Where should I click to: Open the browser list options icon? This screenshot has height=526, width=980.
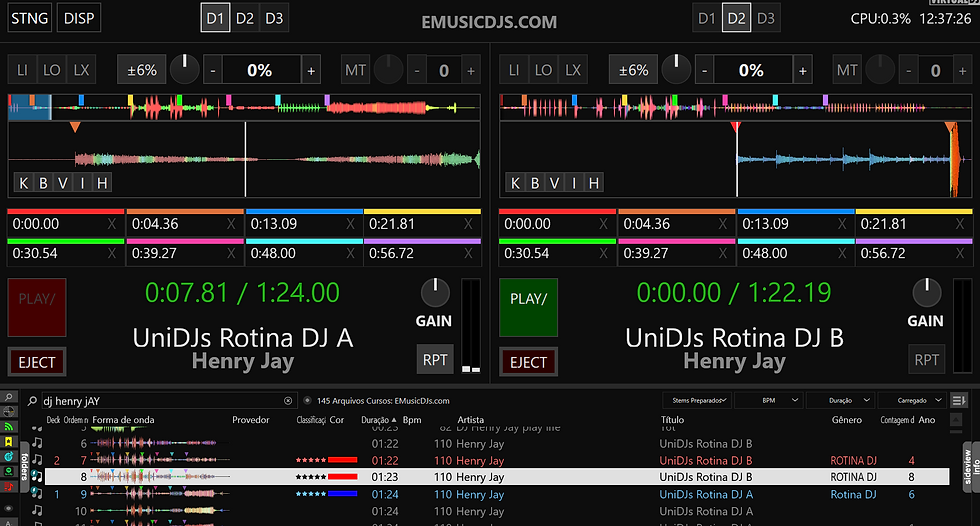click(x=959, y=400)
